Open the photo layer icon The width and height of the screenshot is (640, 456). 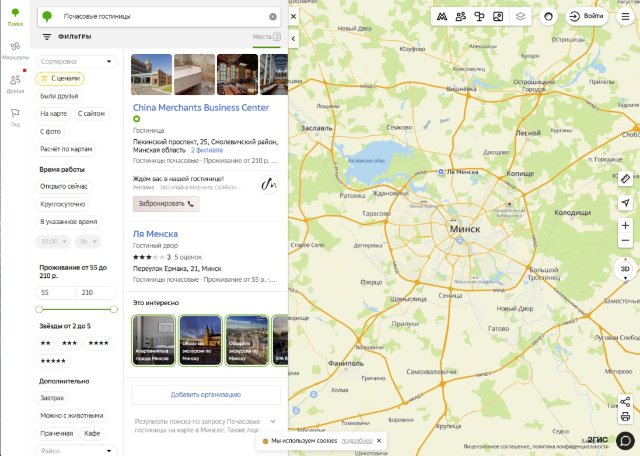point(498,17)
